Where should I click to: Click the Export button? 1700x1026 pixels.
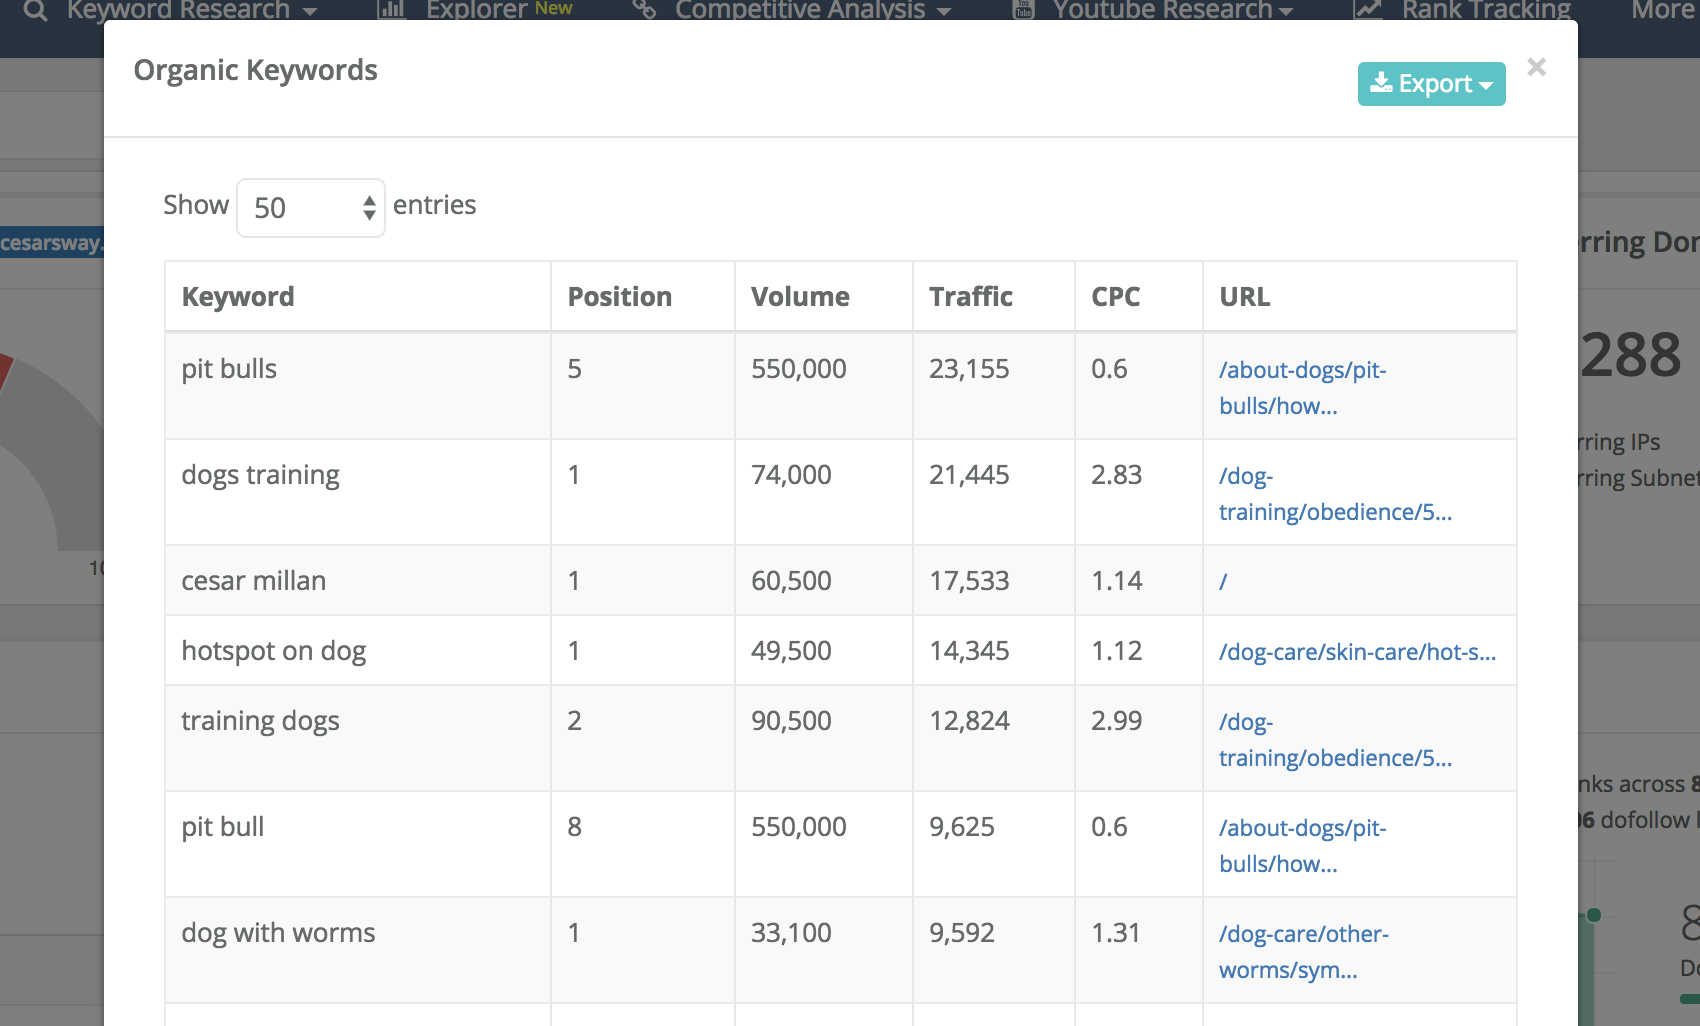point(1431,83)
